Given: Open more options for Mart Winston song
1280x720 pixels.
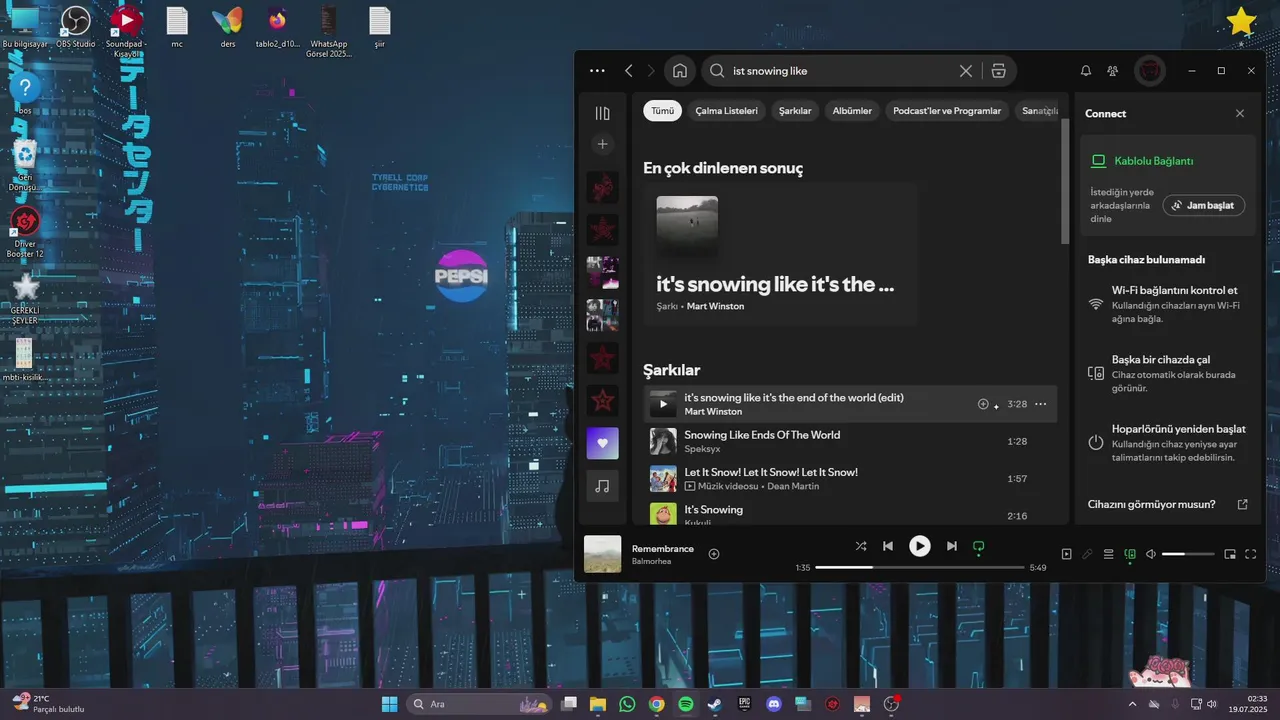Looking at the screenshot, I should click(x=1040, y=404).
